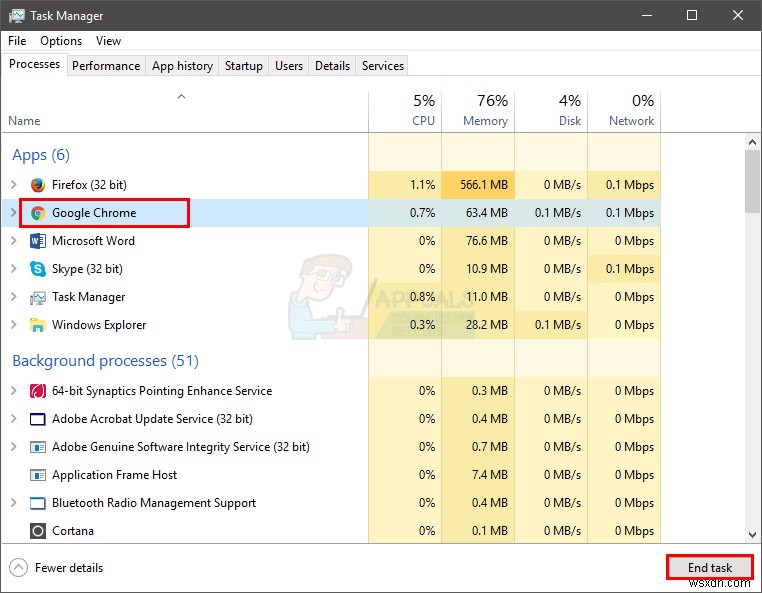This screenshot has height=593, width=762.
Task: Select the Microsoft Word row name
Action: coord(93,241)
